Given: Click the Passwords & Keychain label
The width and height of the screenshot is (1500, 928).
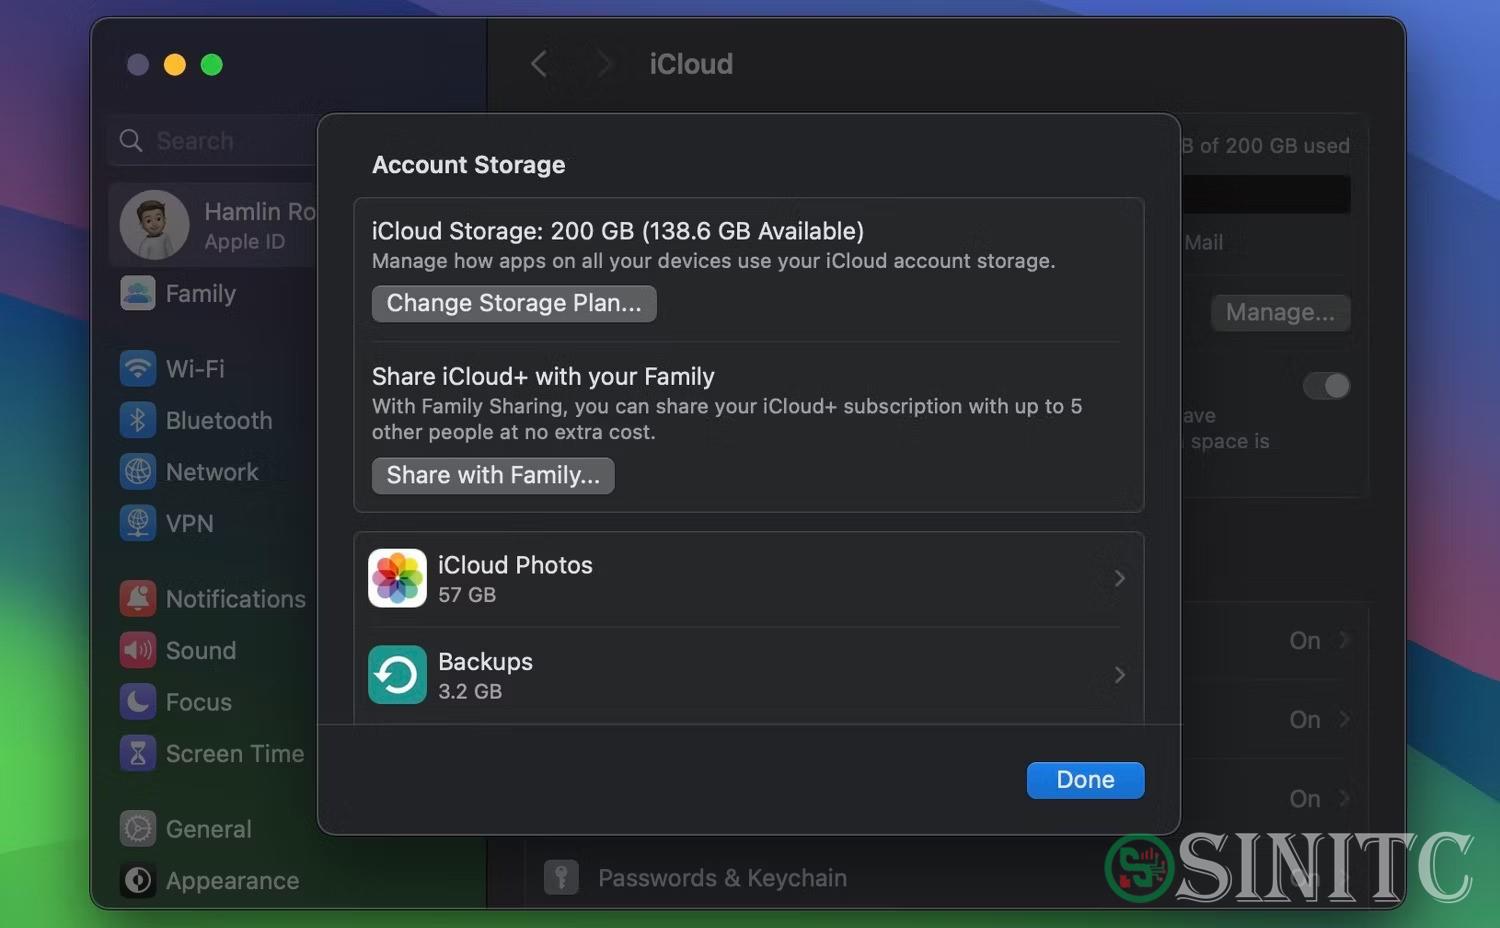Looking at the screenshot, I should click(x=722, y=878).
